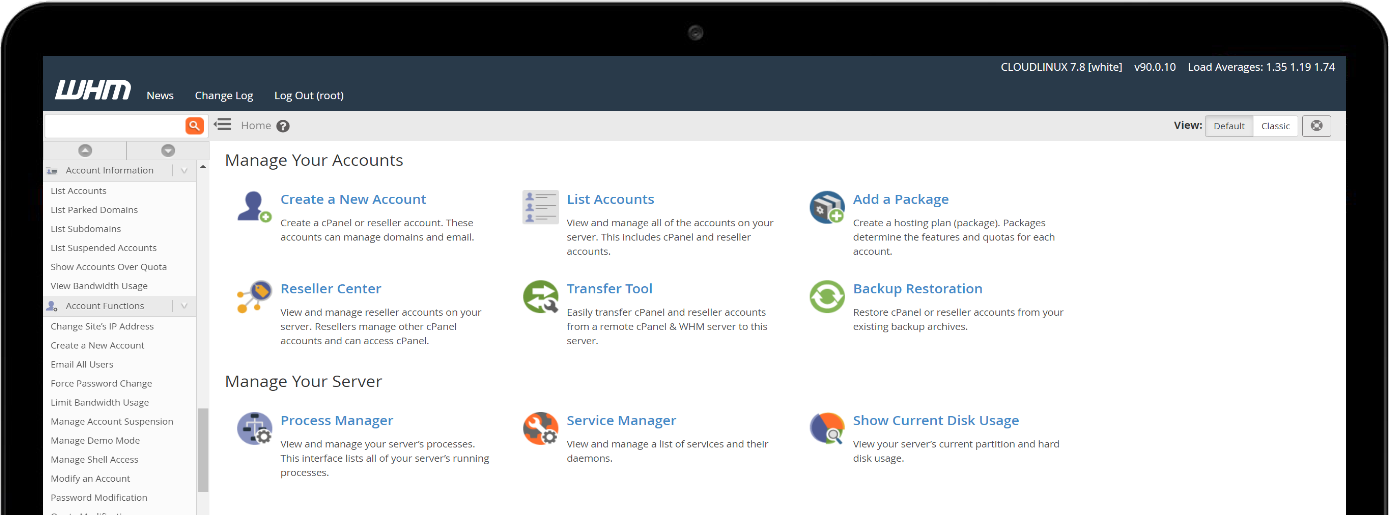Open the Process Manager link
Screen dimensions: 1389x515
click(x=336, y=421)
